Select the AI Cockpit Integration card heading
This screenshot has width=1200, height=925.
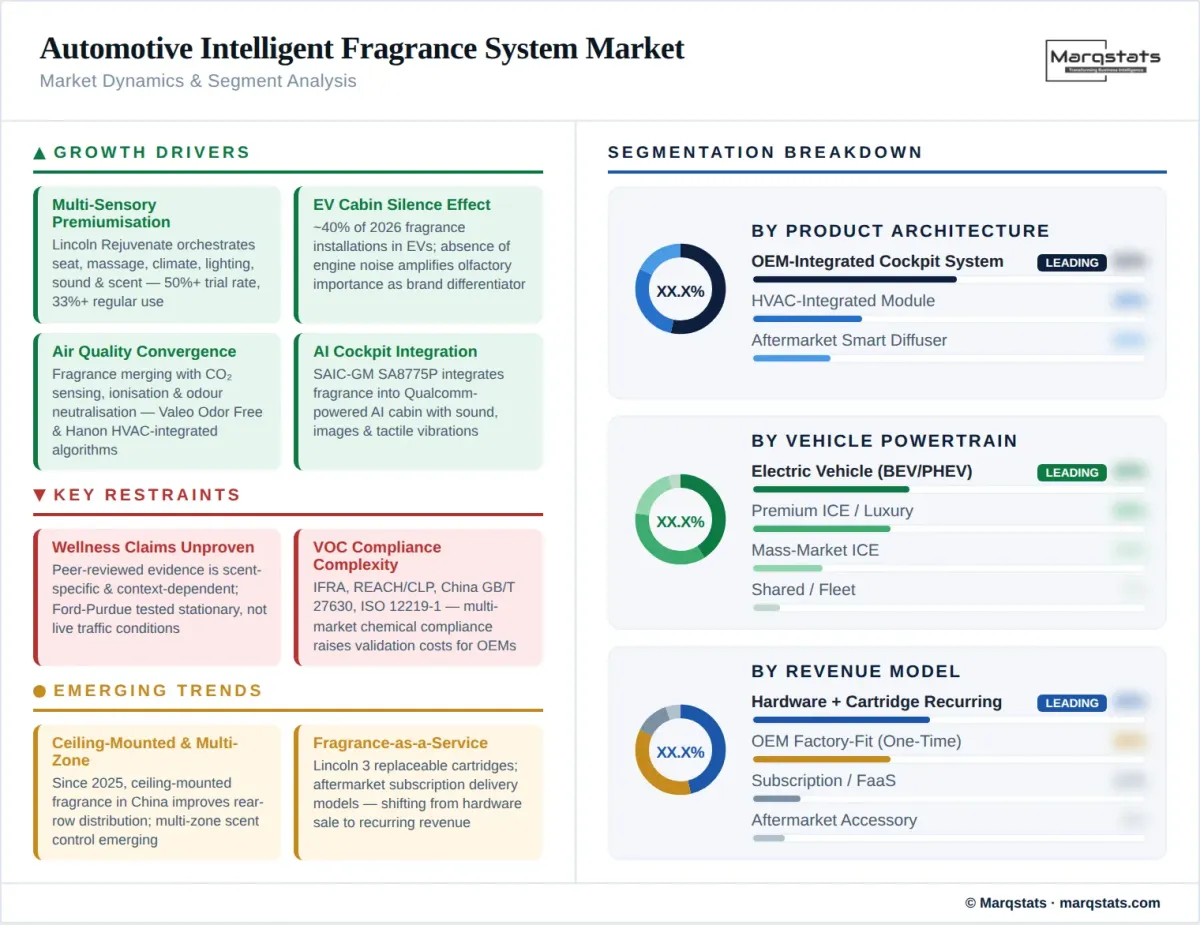click(x=395, y=352)
